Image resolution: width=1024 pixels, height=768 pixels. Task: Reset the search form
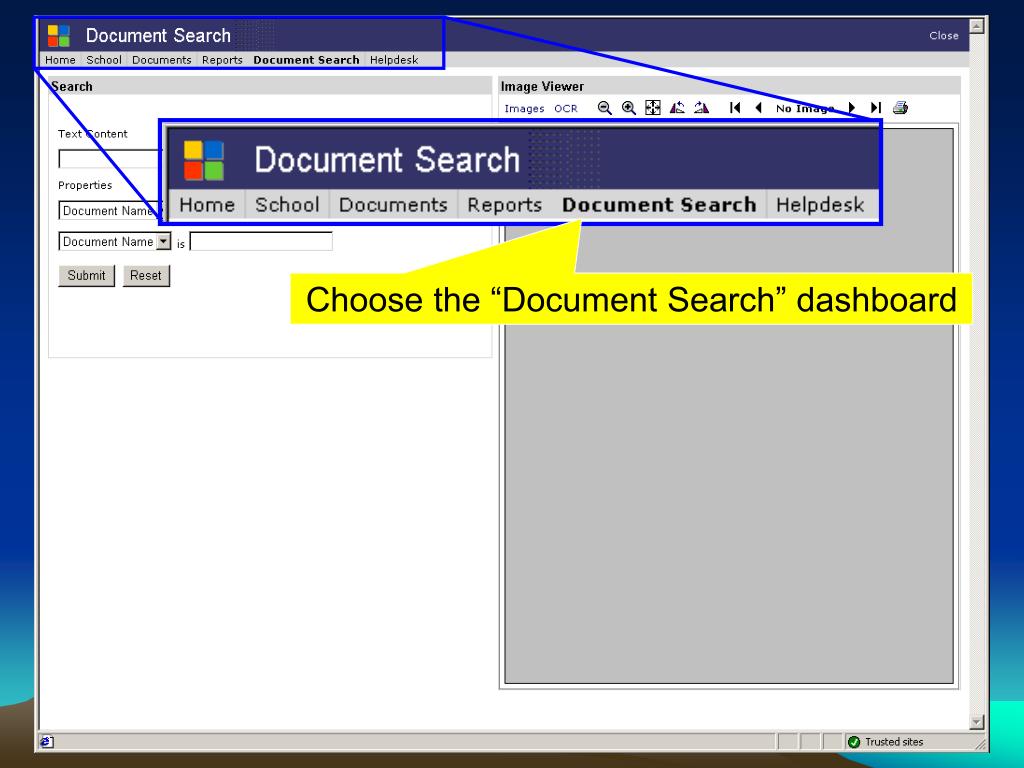coord(146,276)
